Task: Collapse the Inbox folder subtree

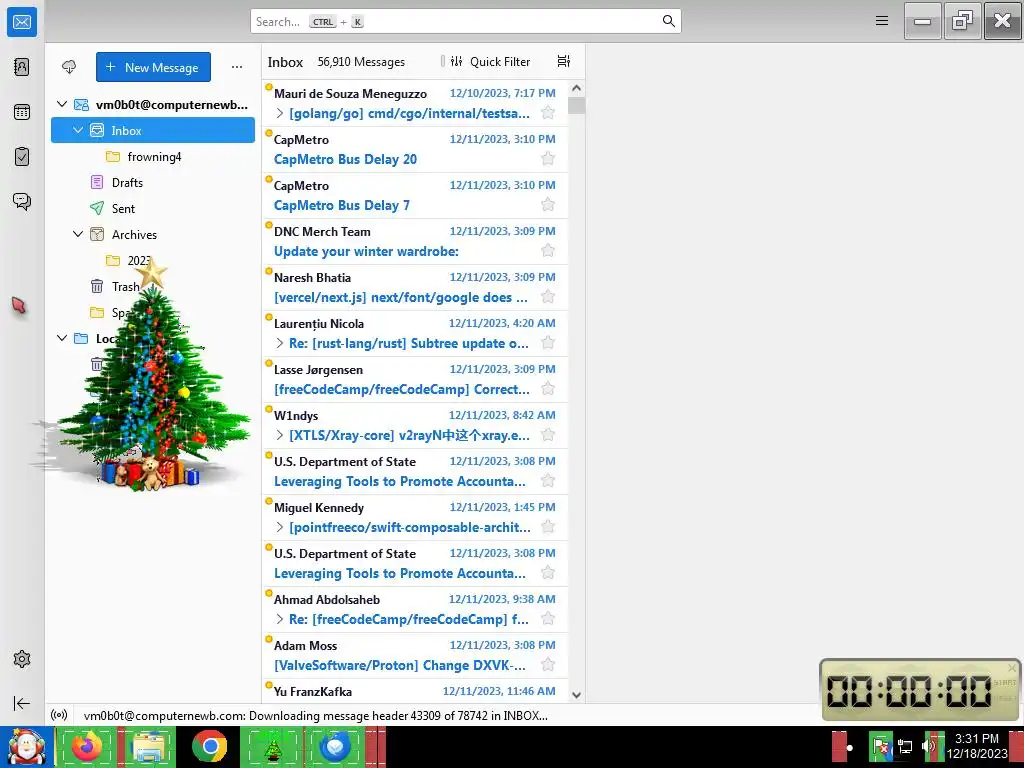Action: click(x=78, y=131)
